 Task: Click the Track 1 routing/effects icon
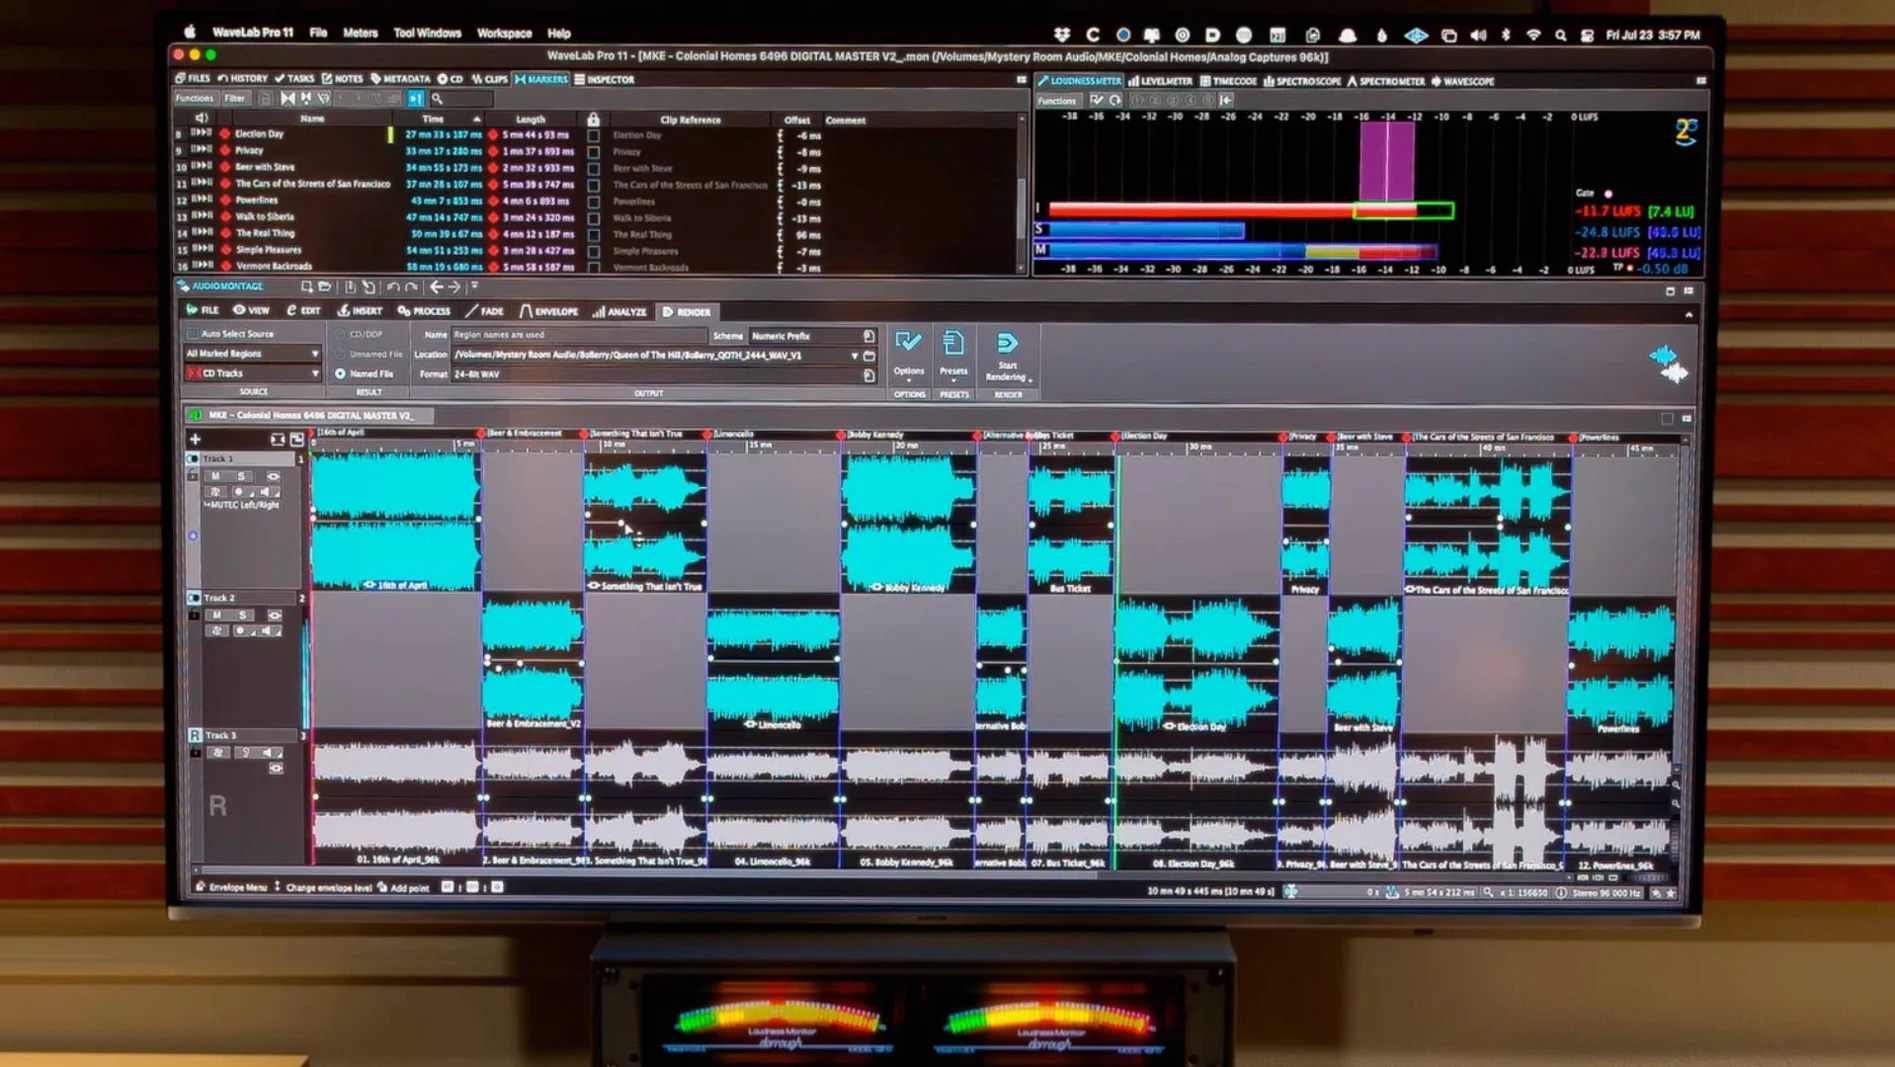pos(216,492)
